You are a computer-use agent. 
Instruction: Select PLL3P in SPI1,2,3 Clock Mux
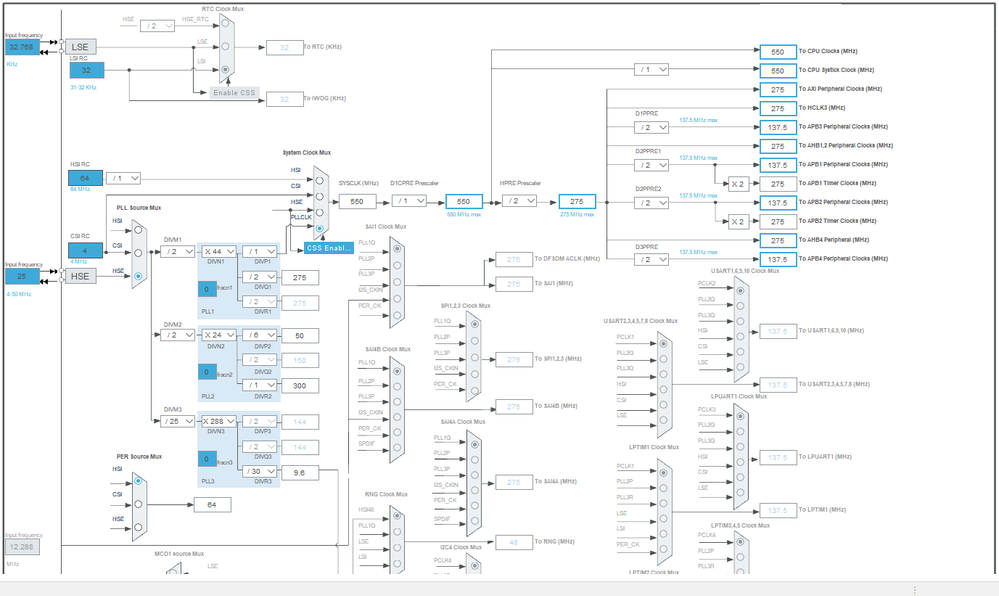475,358
